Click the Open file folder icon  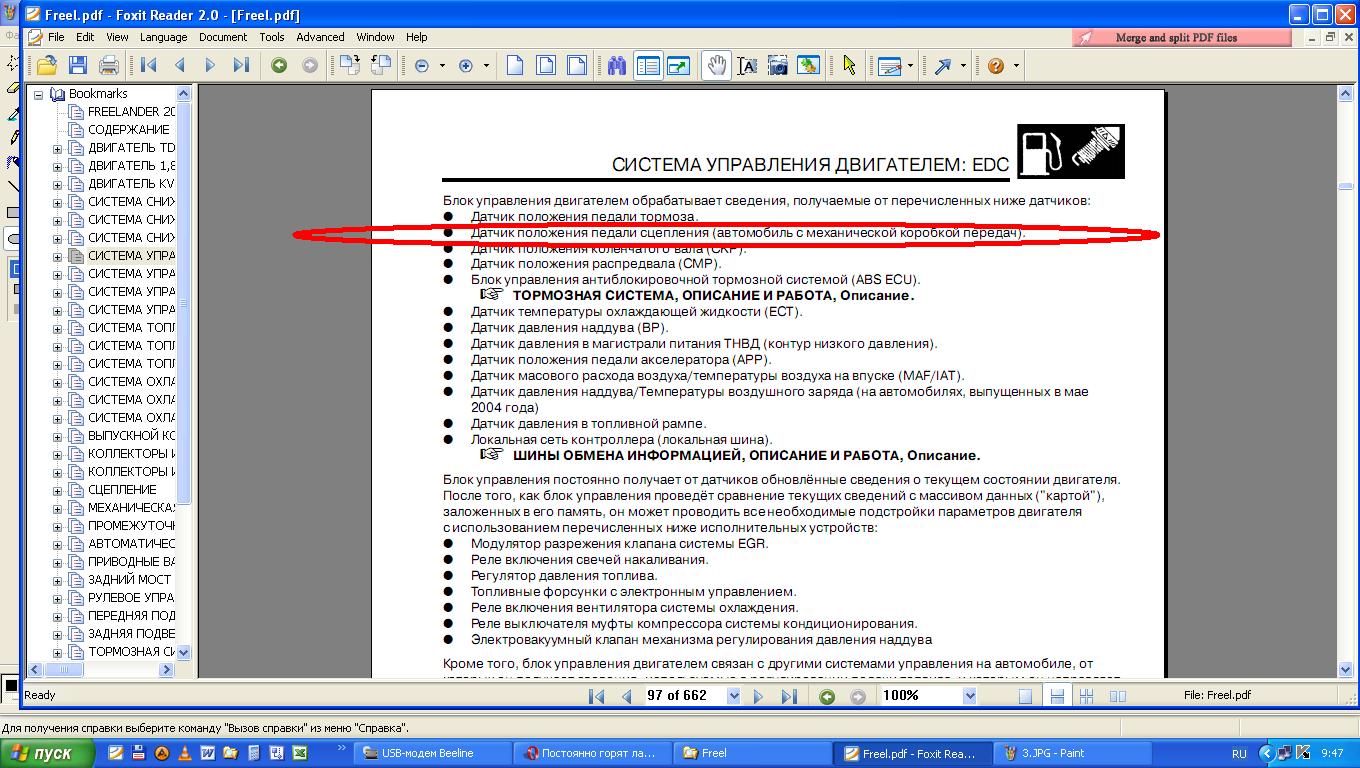click(x=46, y=66)
